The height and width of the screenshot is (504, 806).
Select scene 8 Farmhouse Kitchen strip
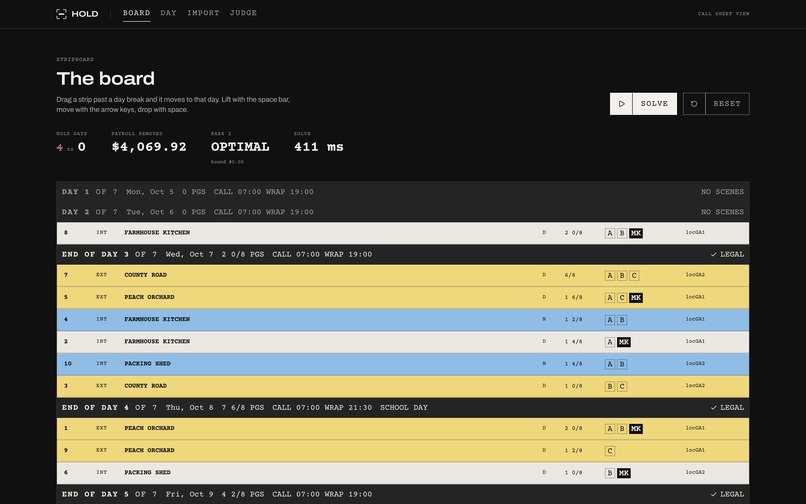pos(402,233)
